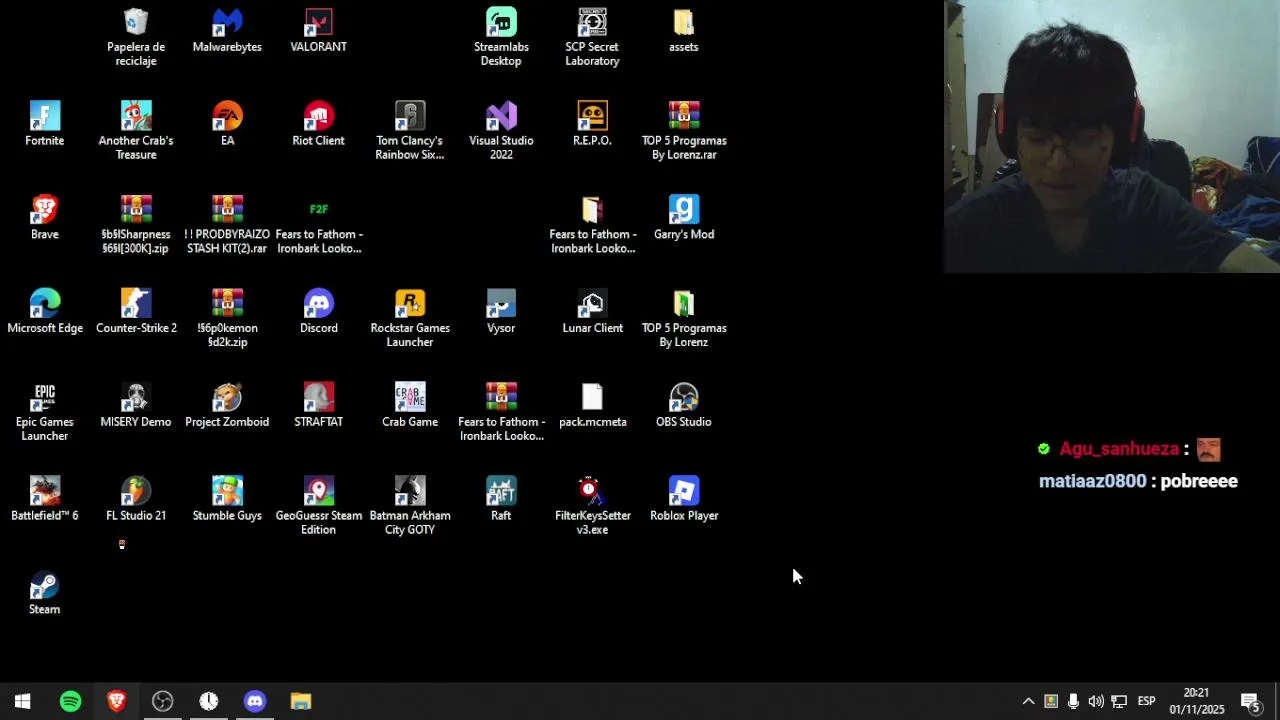Select the MISERY Demo shortcut
Image resolution: width=1280 pixels, height=720 pixels.
(x=136, y=406)
